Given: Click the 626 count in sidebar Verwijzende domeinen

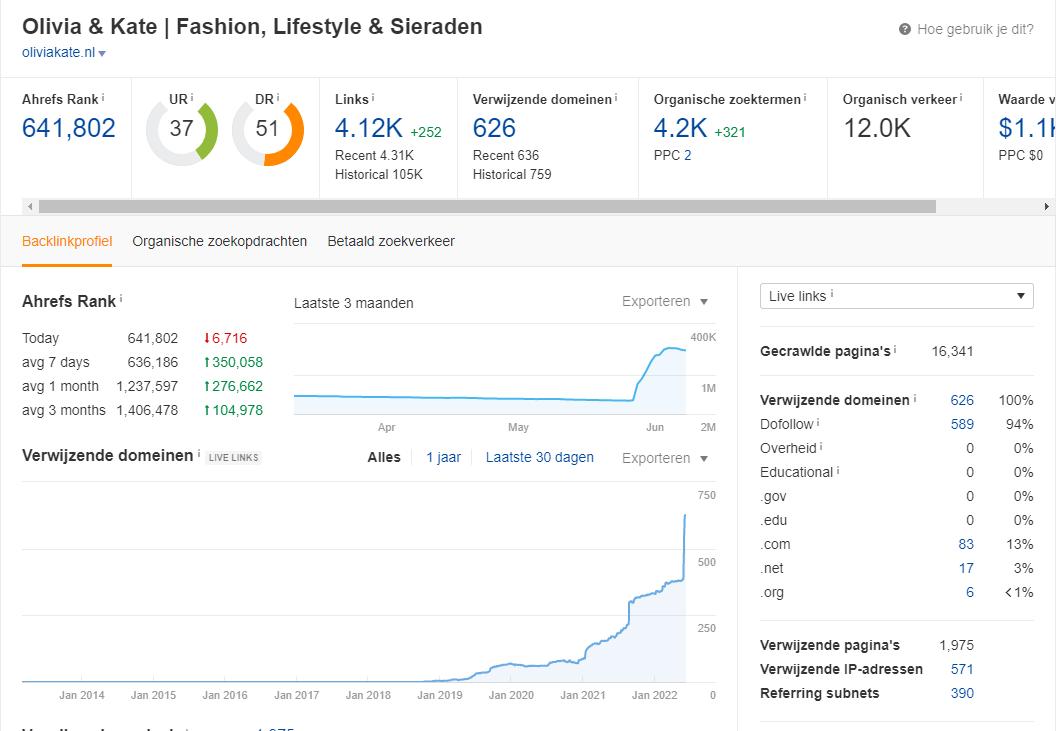Looking at the screenshot, I should (x=962, y=400).
